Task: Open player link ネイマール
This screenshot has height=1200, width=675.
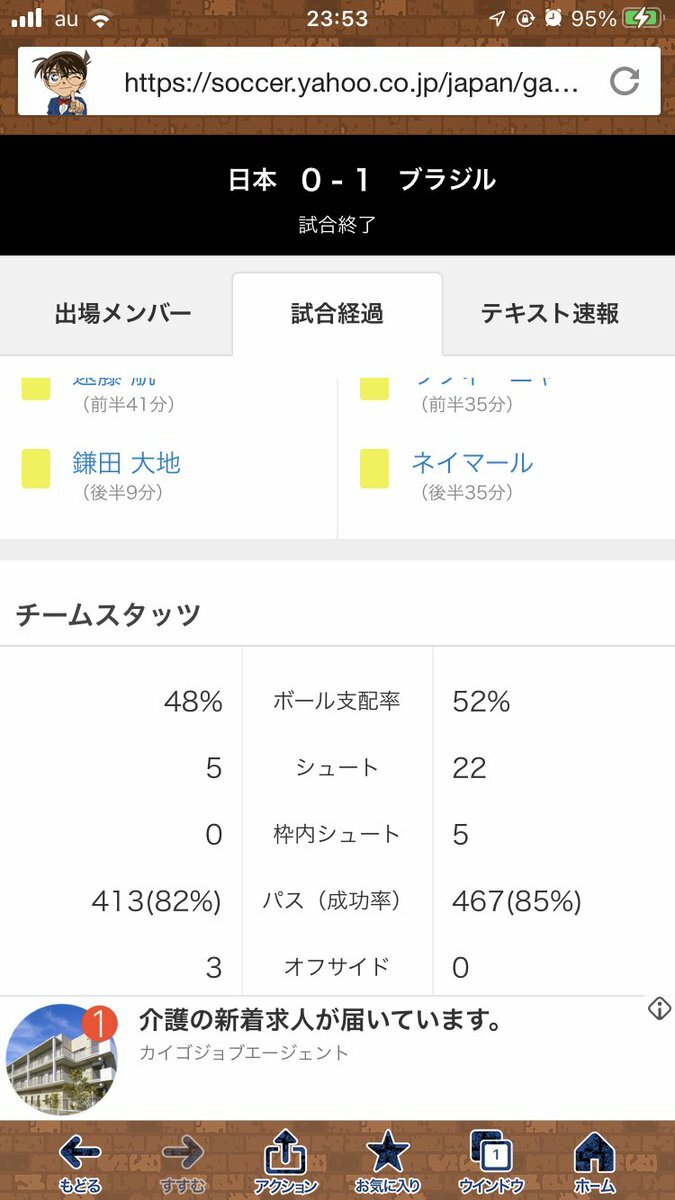Action: (472, 463)
